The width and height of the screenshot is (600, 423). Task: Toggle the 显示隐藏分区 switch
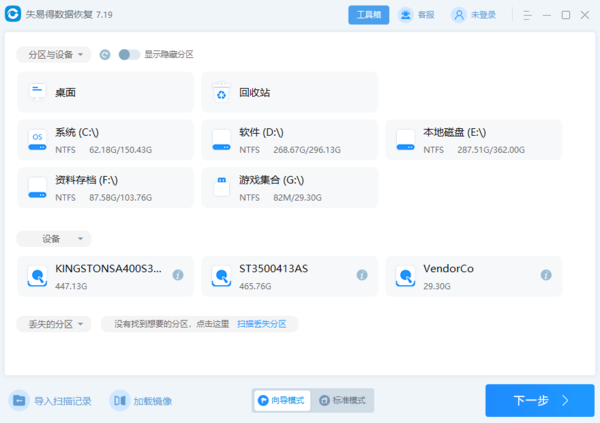pyautogui.click(x=129, y=54)
